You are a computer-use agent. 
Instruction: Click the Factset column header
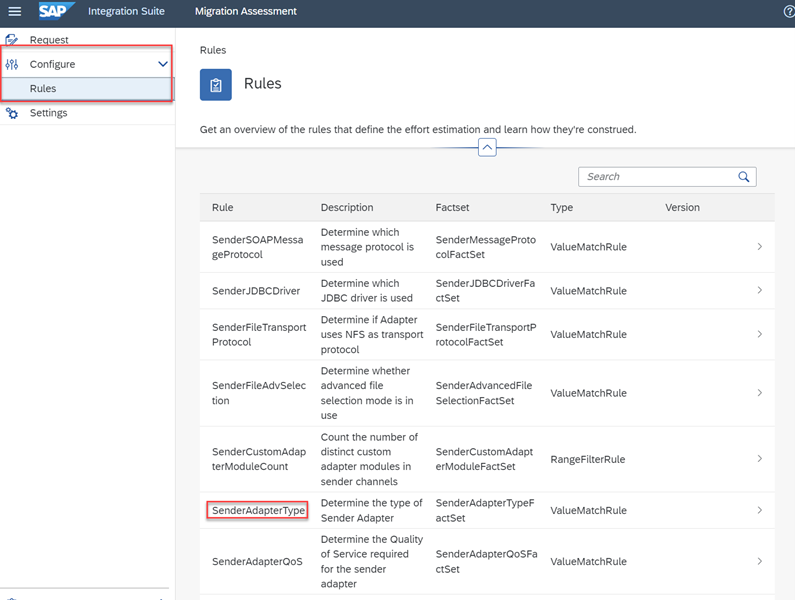[x=452, y=207]
